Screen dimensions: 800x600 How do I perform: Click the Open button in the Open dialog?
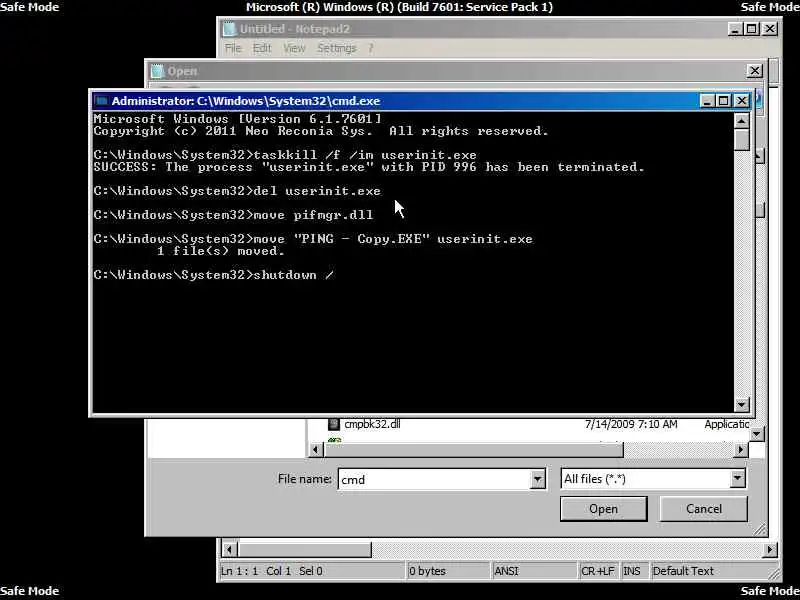[x=604, y=509]
